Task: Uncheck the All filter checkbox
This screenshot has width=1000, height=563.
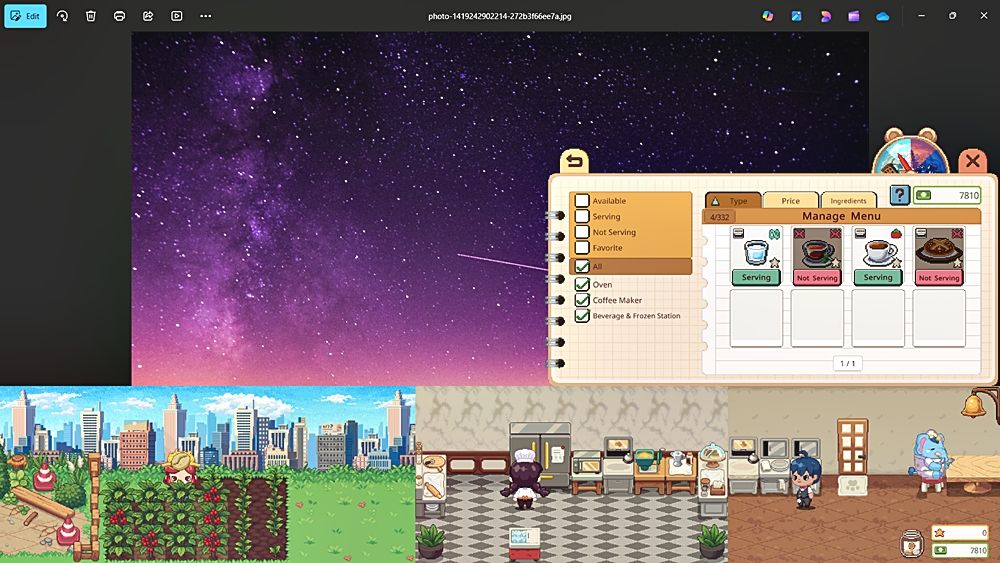Action: pyautogui.click(x=582, y=267)
